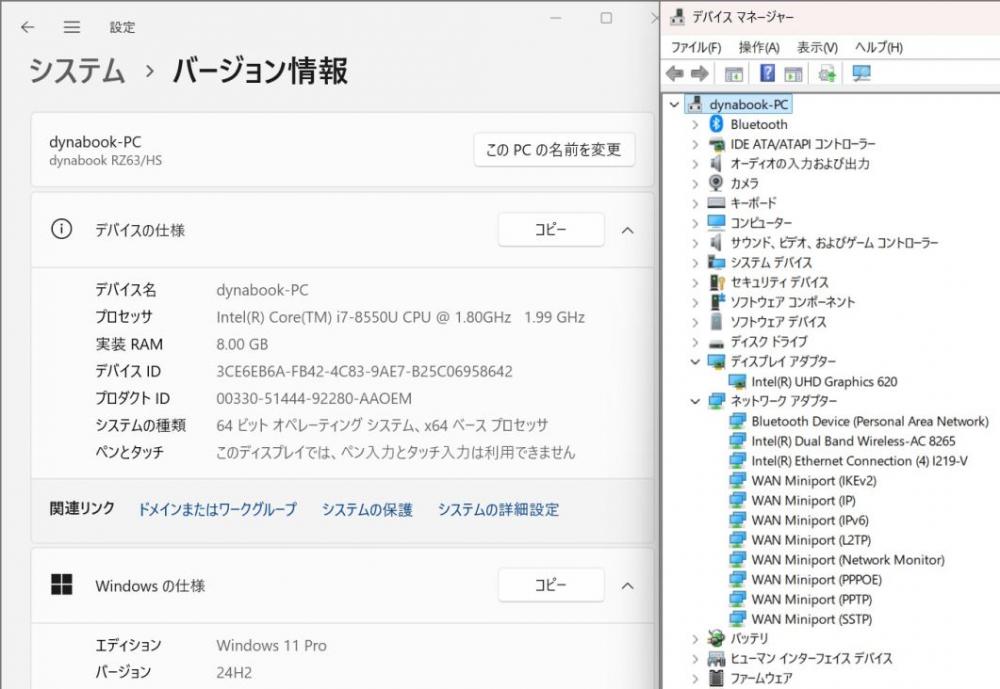This screenshot has width=1000, height=689.
Task: Click この PC の名前を変更 button
Action: pos(554,149)
